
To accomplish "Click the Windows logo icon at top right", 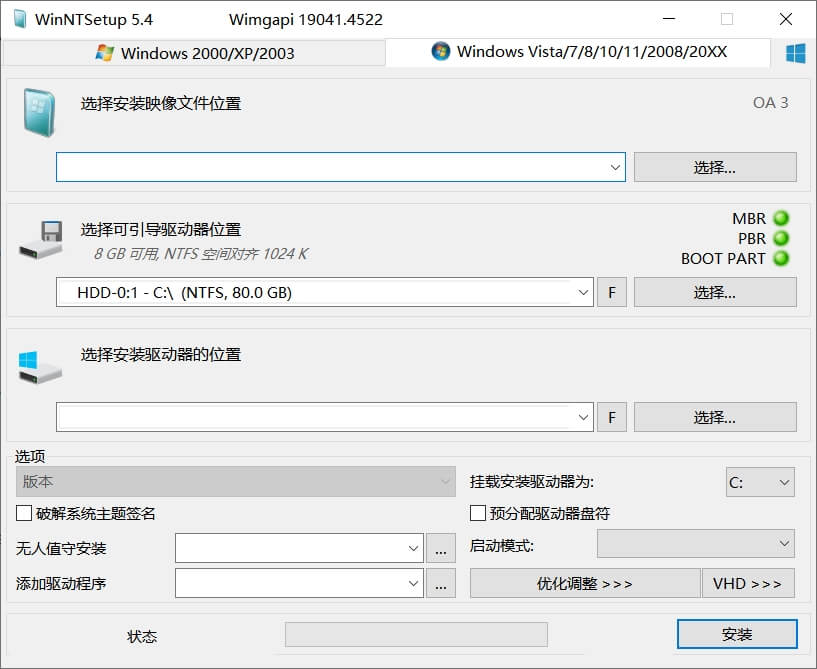I will point(796,53).
